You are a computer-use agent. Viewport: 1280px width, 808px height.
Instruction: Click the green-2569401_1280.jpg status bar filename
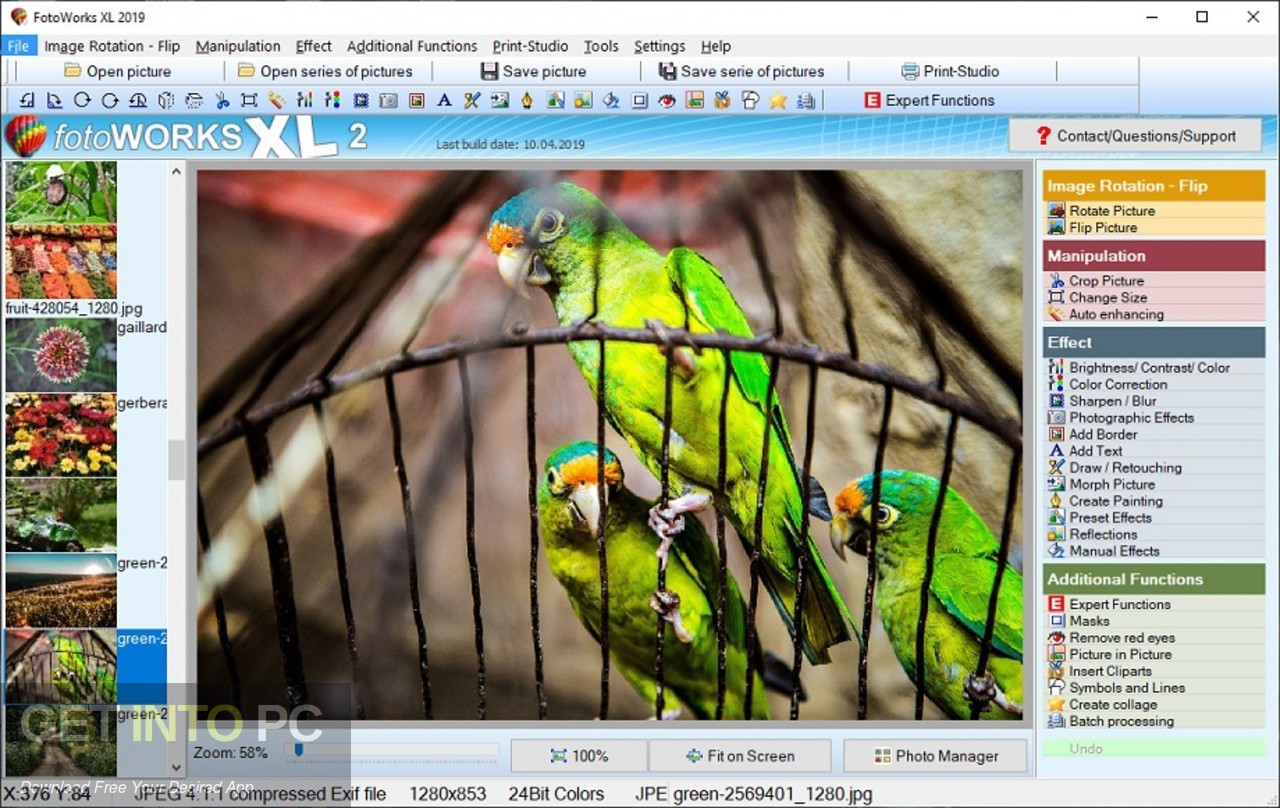click(772, 795)
